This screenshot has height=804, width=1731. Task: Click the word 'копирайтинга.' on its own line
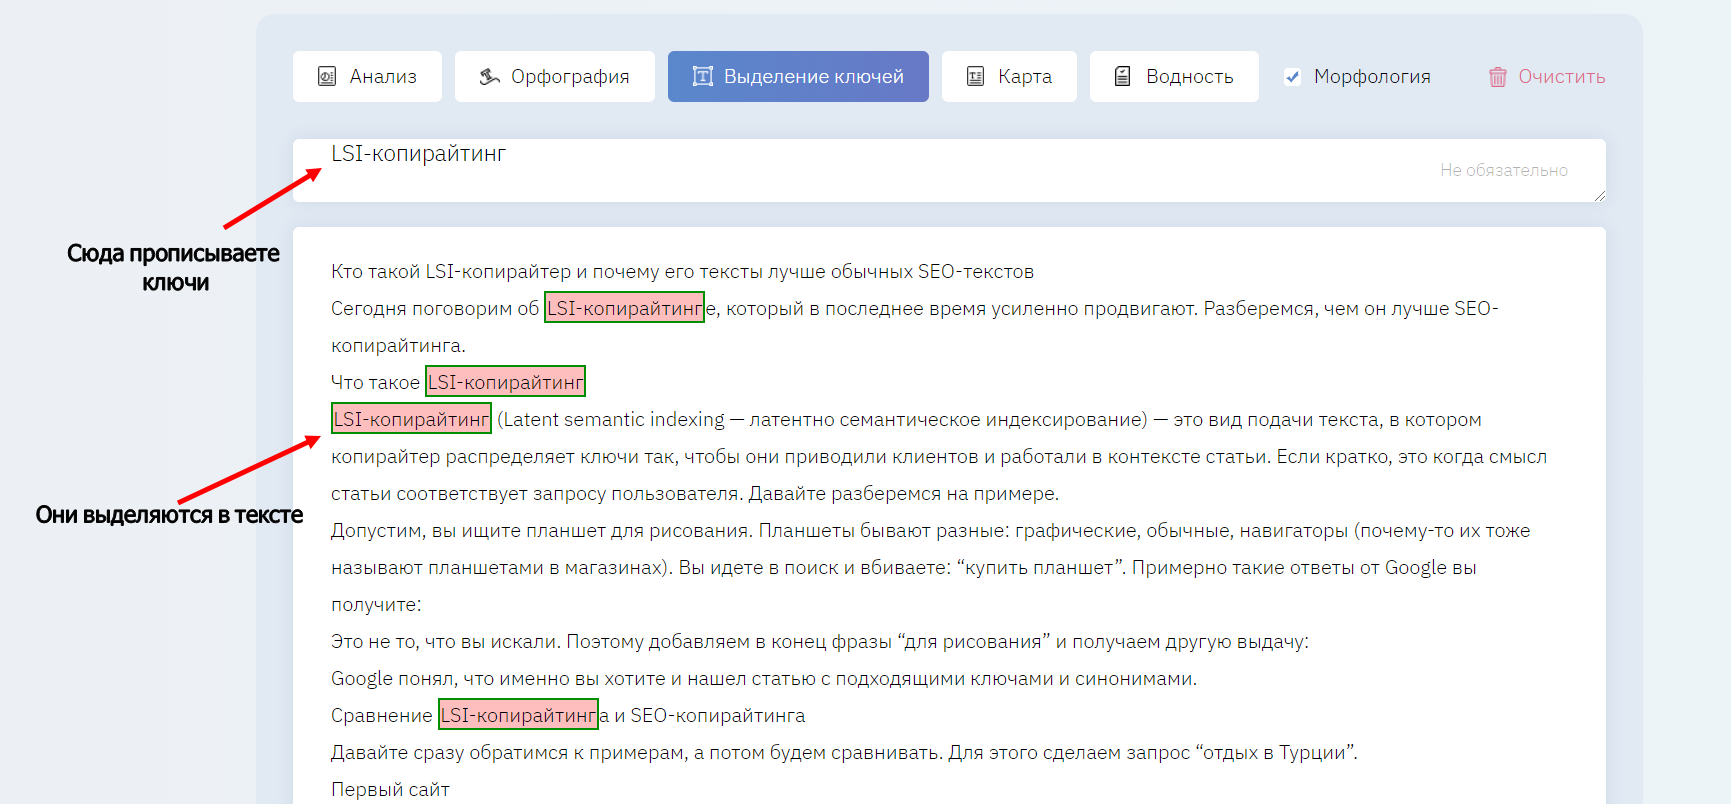(x=398, y=346)
